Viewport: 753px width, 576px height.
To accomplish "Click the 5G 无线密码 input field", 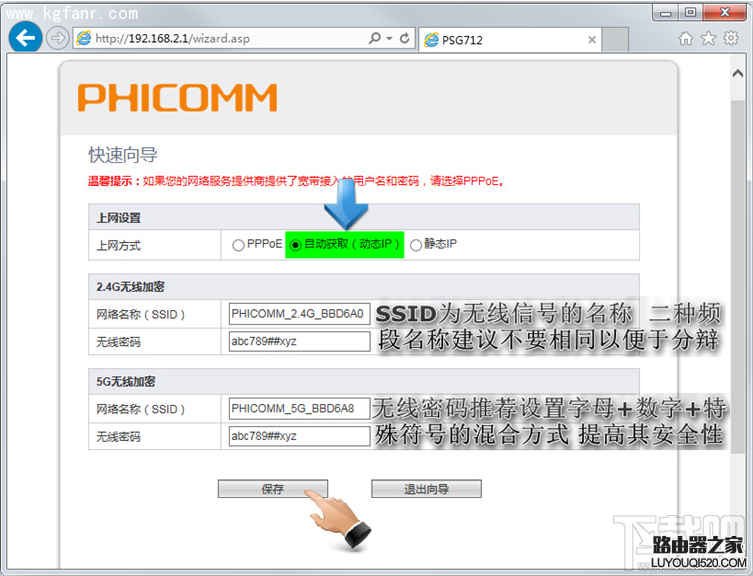I will click(299, 436).
